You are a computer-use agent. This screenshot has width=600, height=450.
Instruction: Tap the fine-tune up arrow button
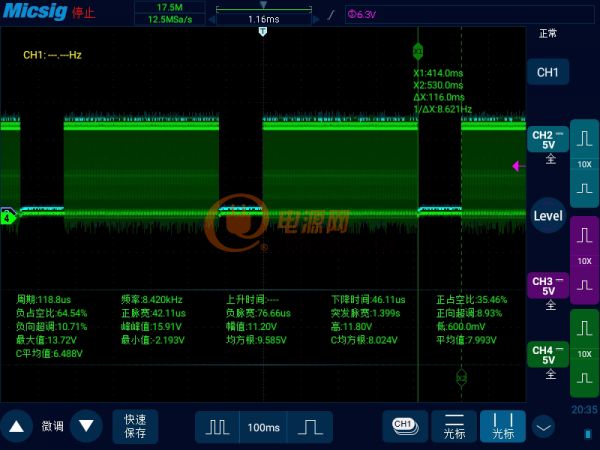(x=16, y=426)
